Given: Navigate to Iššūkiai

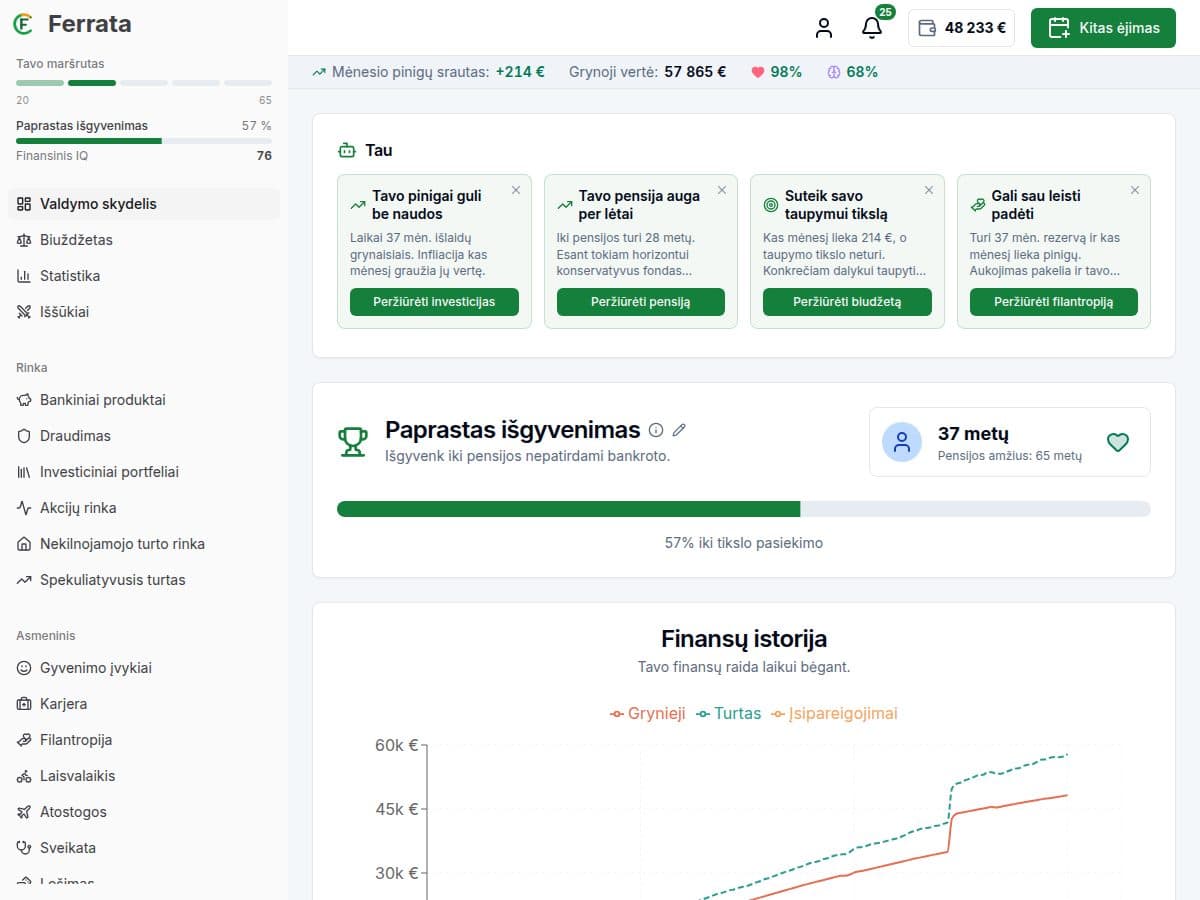Looking at the screenshot, I should [x=144, y=312].
